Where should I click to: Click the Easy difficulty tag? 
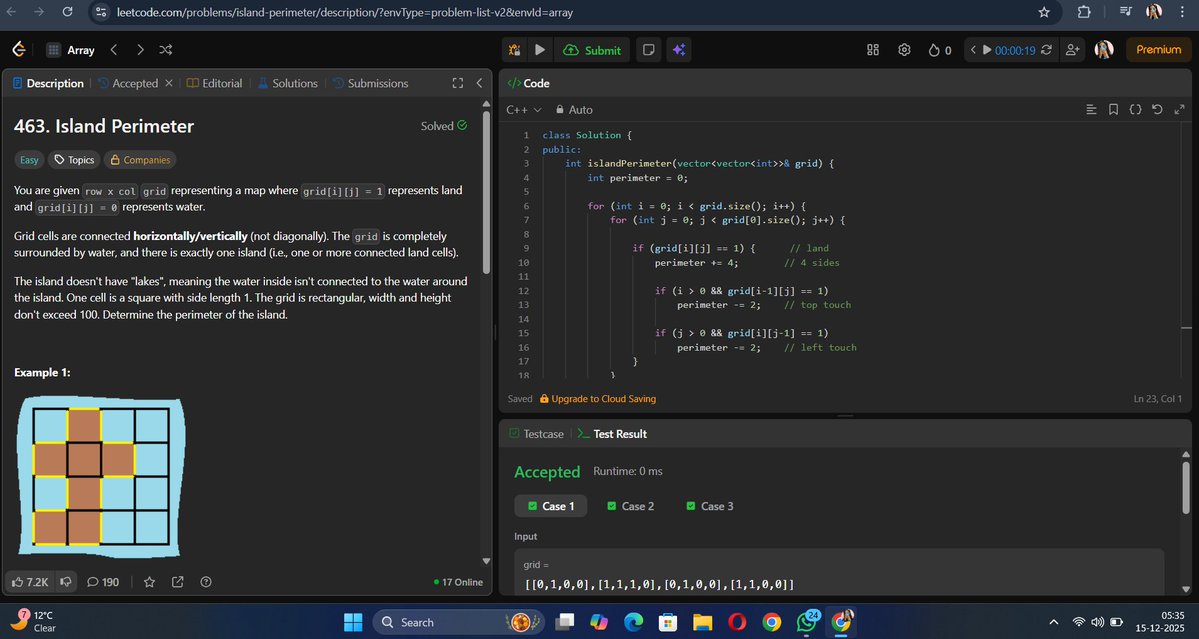pyautogui.click(x=29, y=160)
